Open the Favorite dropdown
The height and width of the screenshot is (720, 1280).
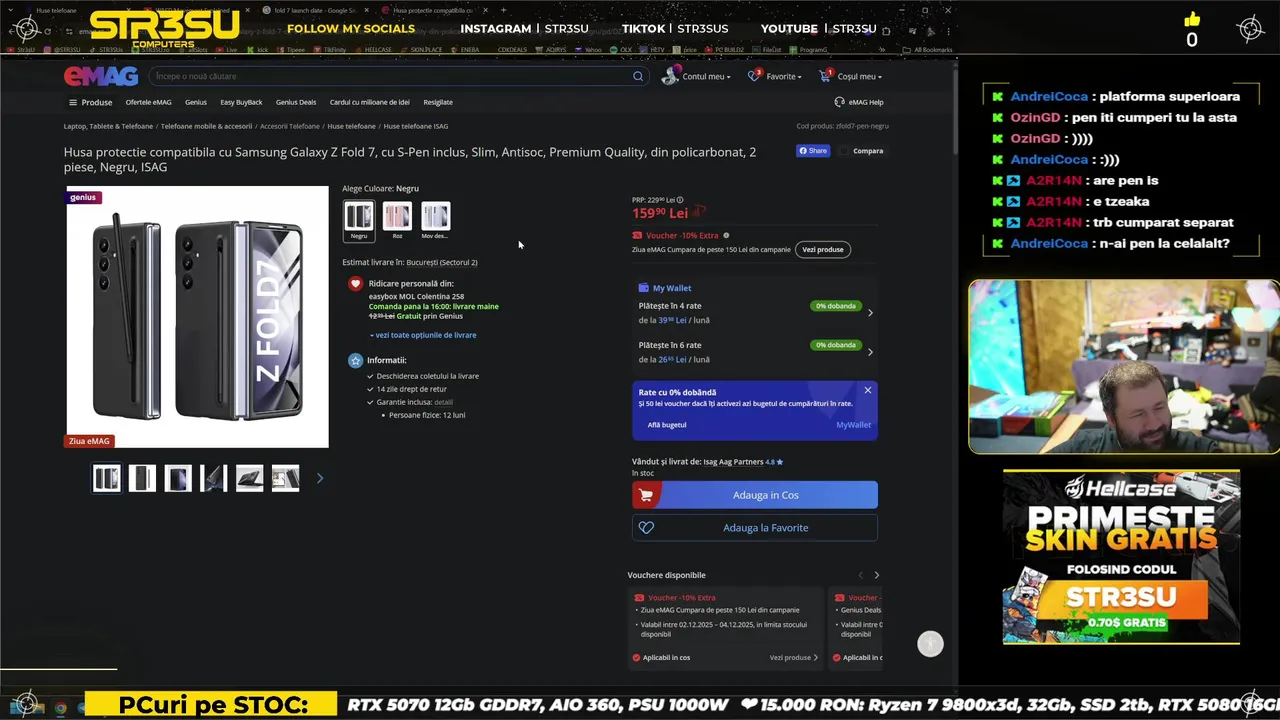pyautogui.click(x=774, y=76)
